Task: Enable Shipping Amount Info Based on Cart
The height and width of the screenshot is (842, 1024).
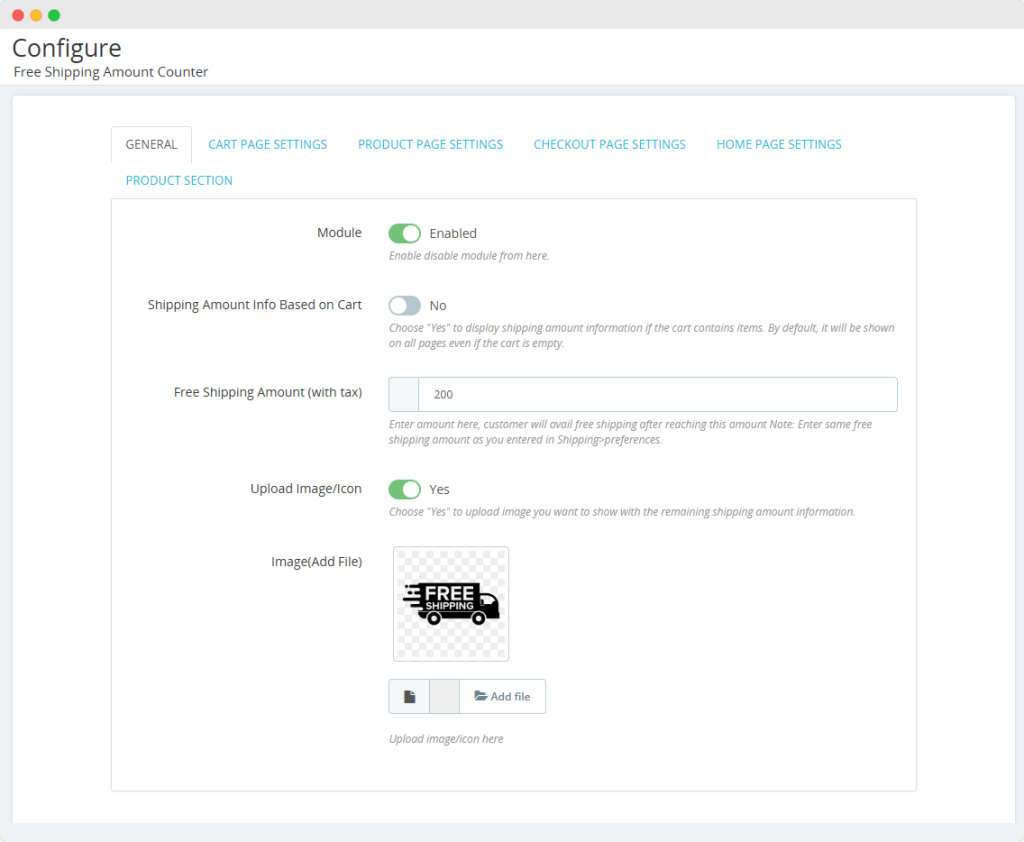Action: (x=404, y=305)
